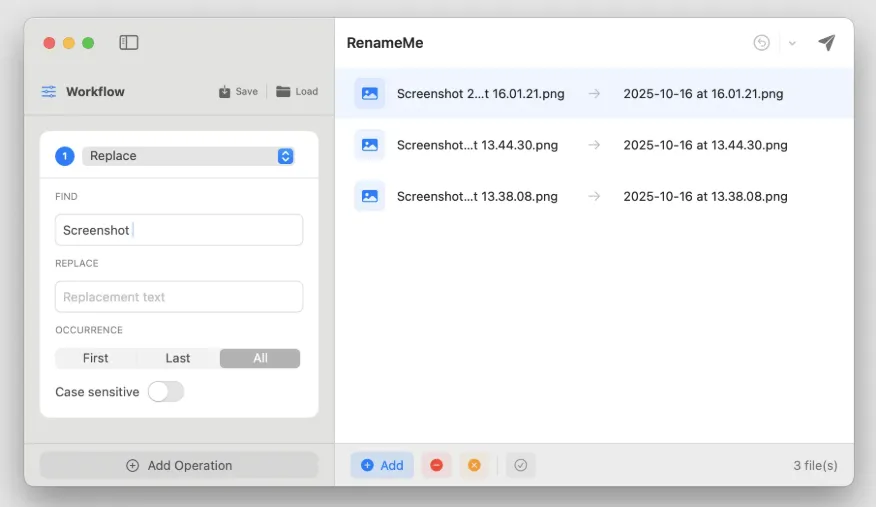Select First occurrence option

[x=96, y=358]
